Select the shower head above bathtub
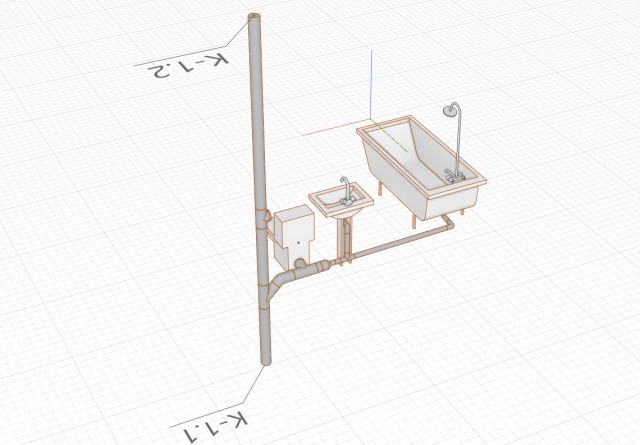The width and height of the screenshot is (640, 445). (450, 110)
